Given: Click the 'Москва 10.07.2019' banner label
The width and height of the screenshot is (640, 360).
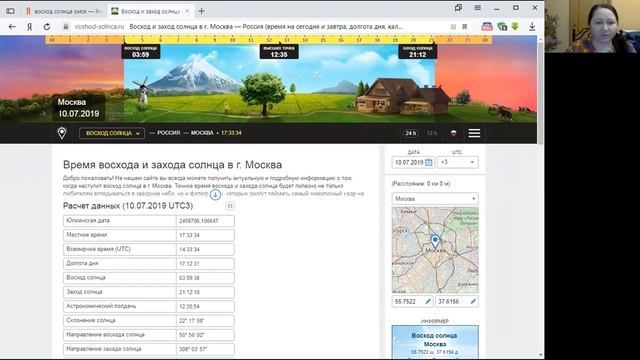Looking at the screenshot, I should tap(78, 108).
